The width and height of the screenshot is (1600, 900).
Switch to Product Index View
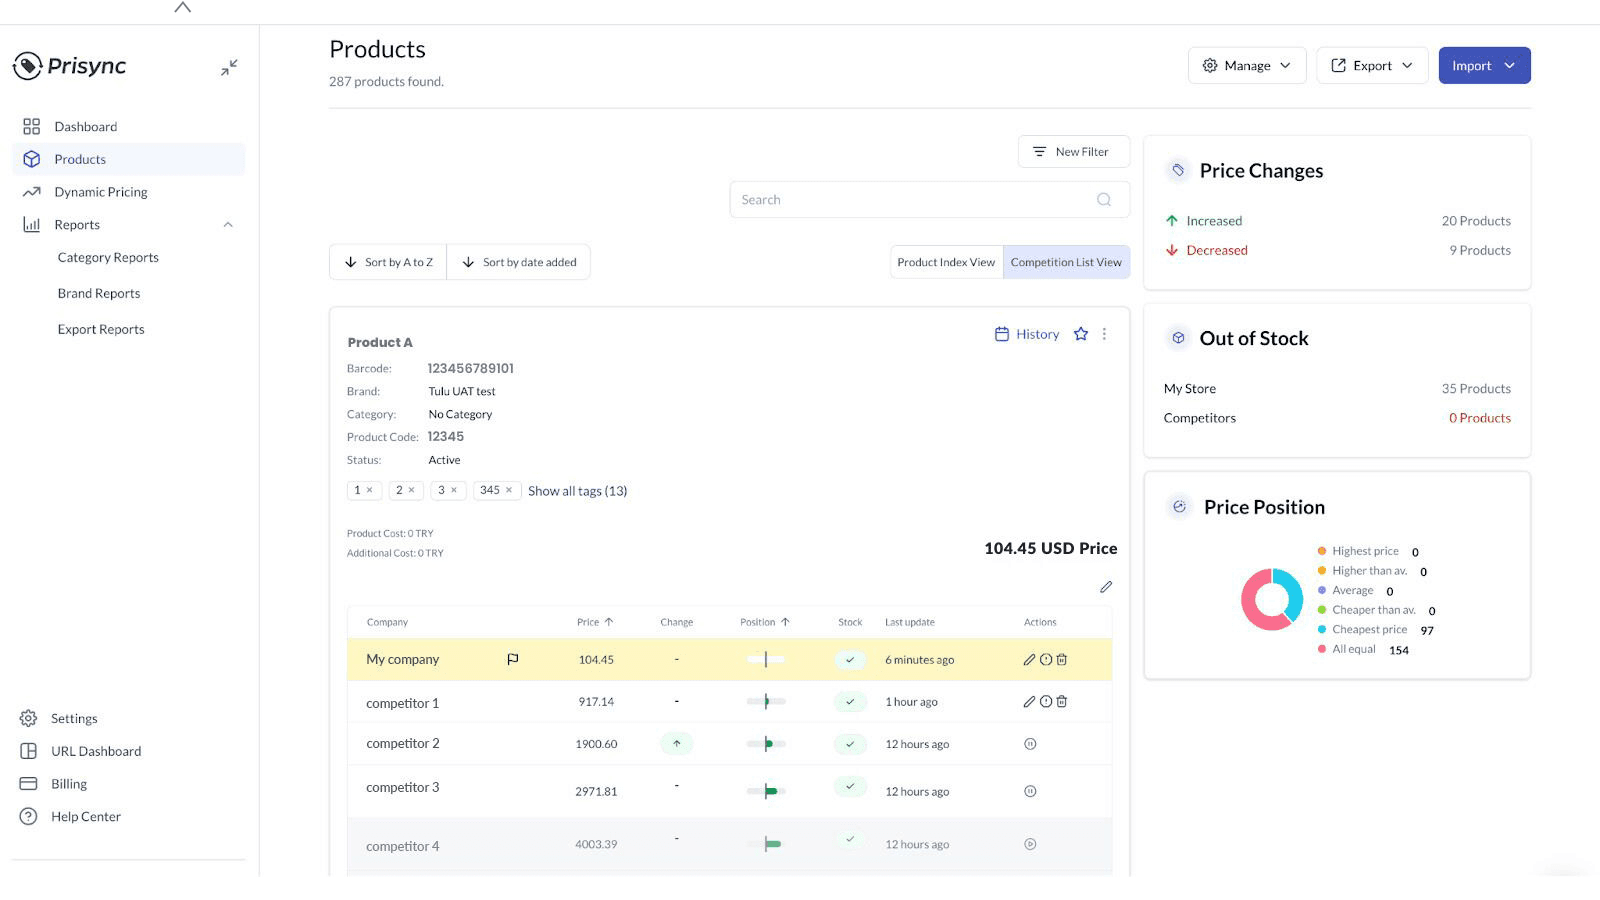coord(945,261)
